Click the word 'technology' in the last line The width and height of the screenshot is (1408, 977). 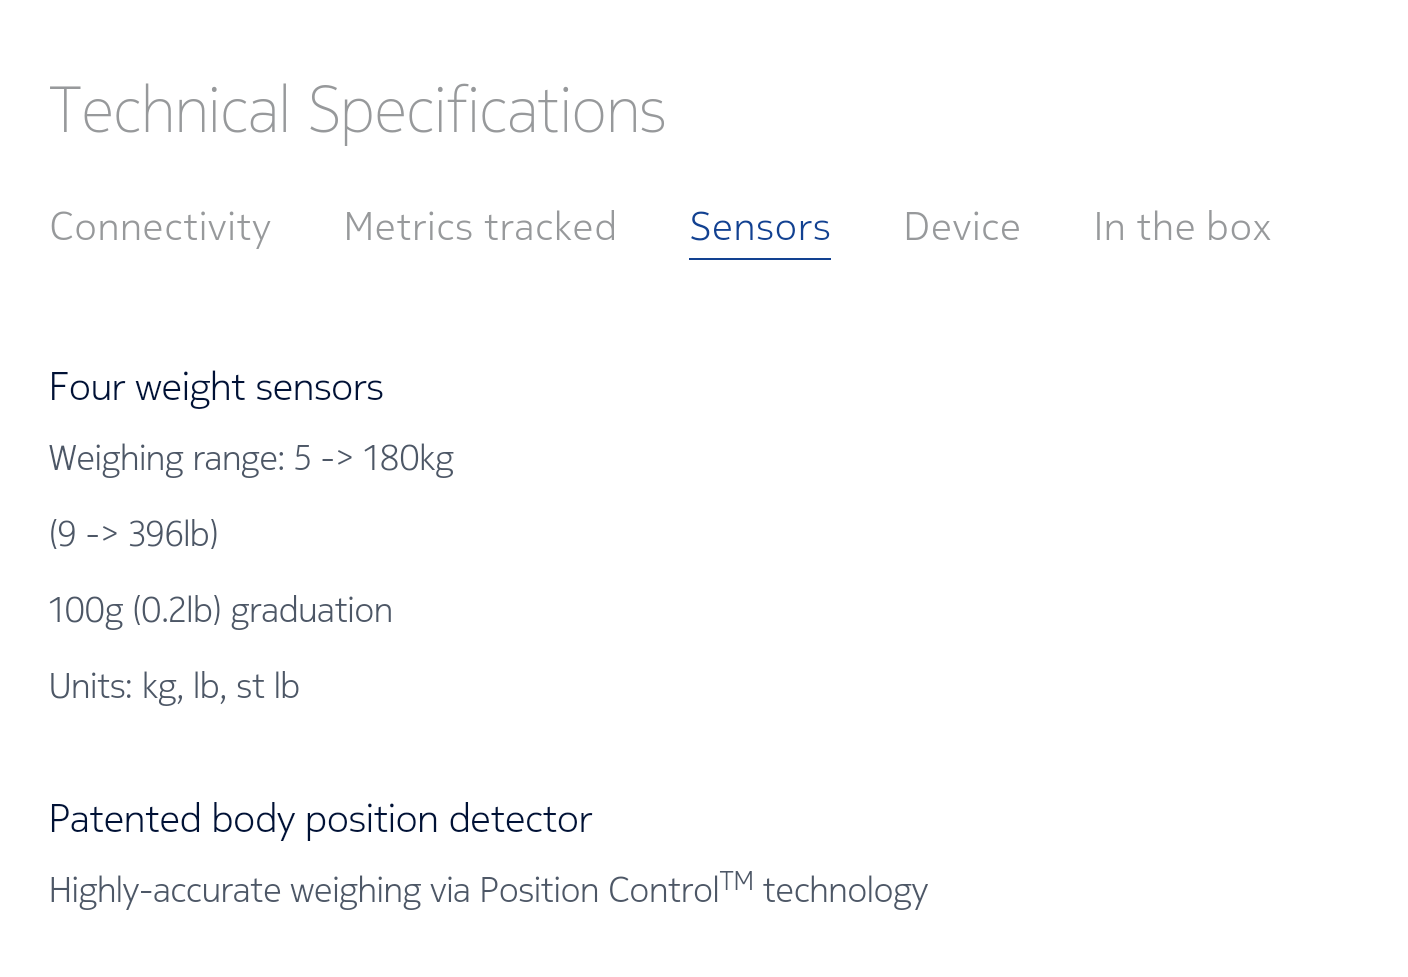(x=846, y=890)
